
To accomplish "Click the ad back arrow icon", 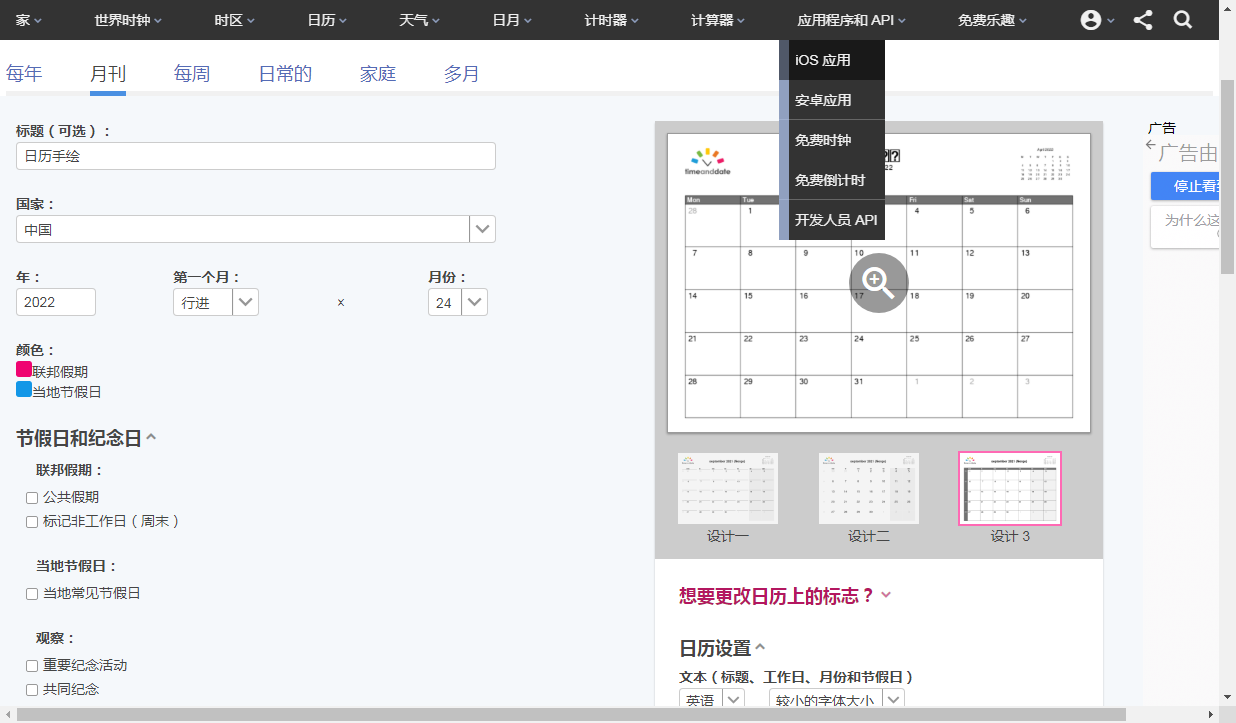I will pos(1150,146).
